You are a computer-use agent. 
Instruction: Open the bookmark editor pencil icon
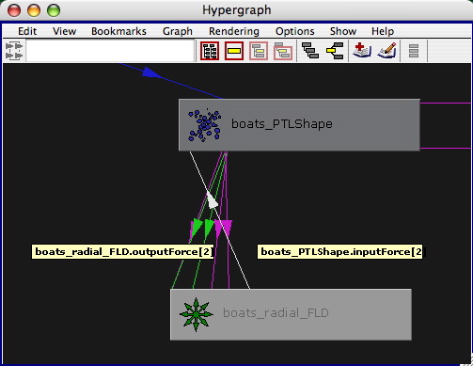pos(387,51)
